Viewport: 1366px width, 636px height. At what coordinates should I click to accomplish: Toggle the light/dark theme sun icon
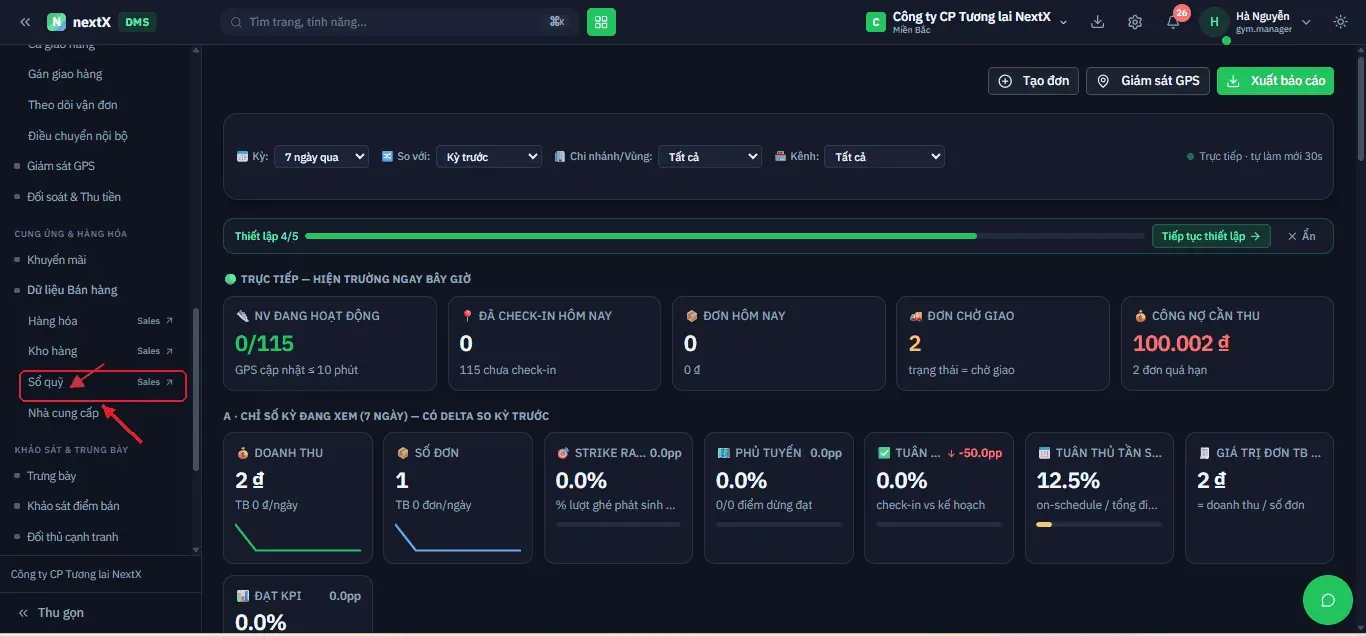coord(1341,22)
